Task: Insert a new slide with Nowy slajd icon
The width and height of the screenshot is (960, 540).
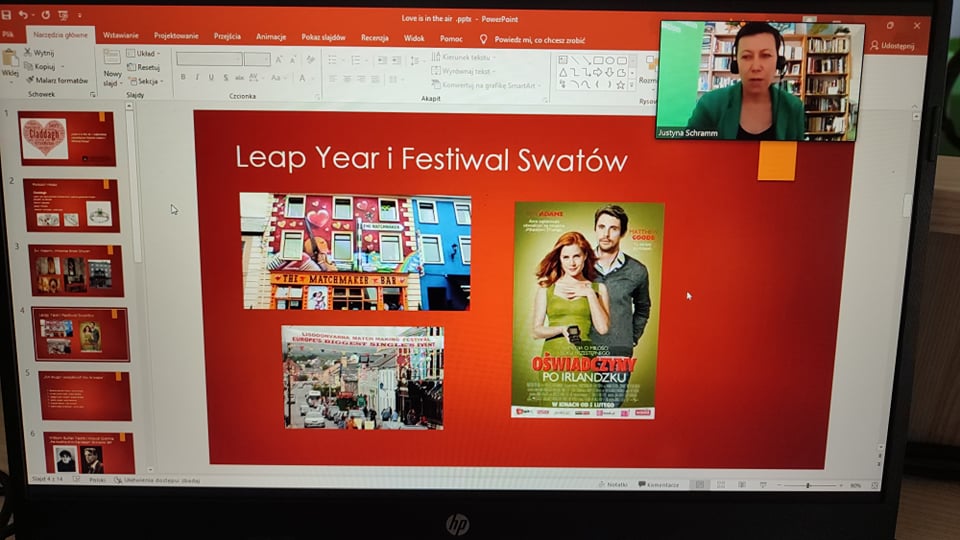Action: tap(112, 58)
